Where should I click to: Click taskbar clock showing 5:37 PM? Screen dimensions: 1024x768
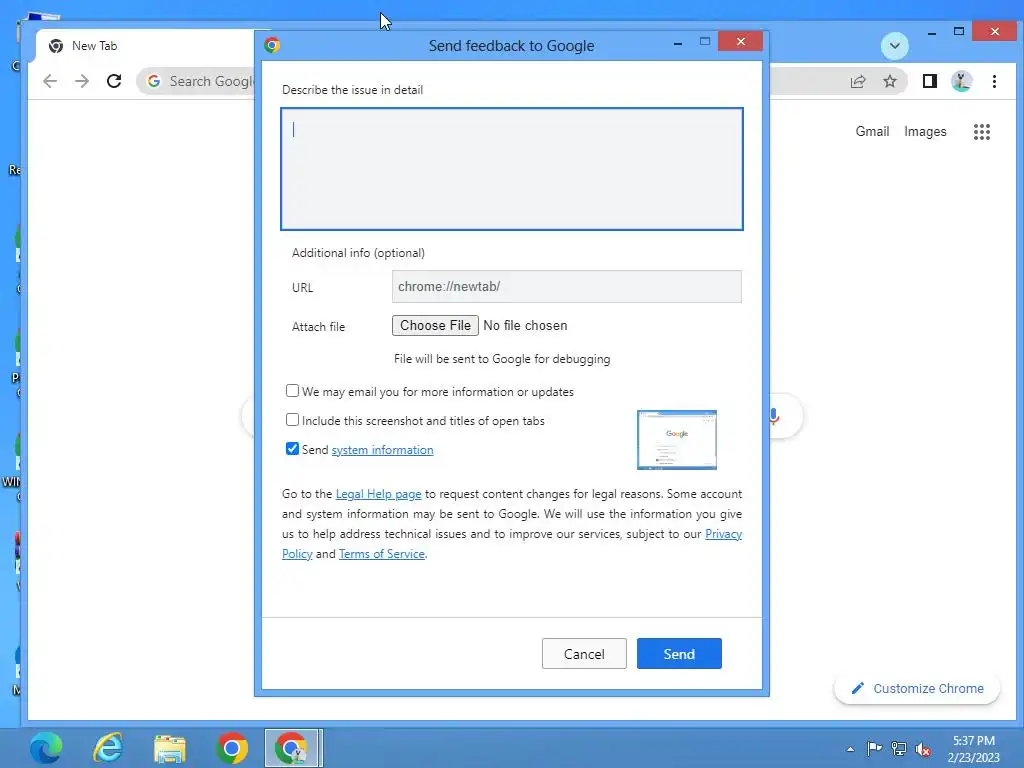[973, 749]
